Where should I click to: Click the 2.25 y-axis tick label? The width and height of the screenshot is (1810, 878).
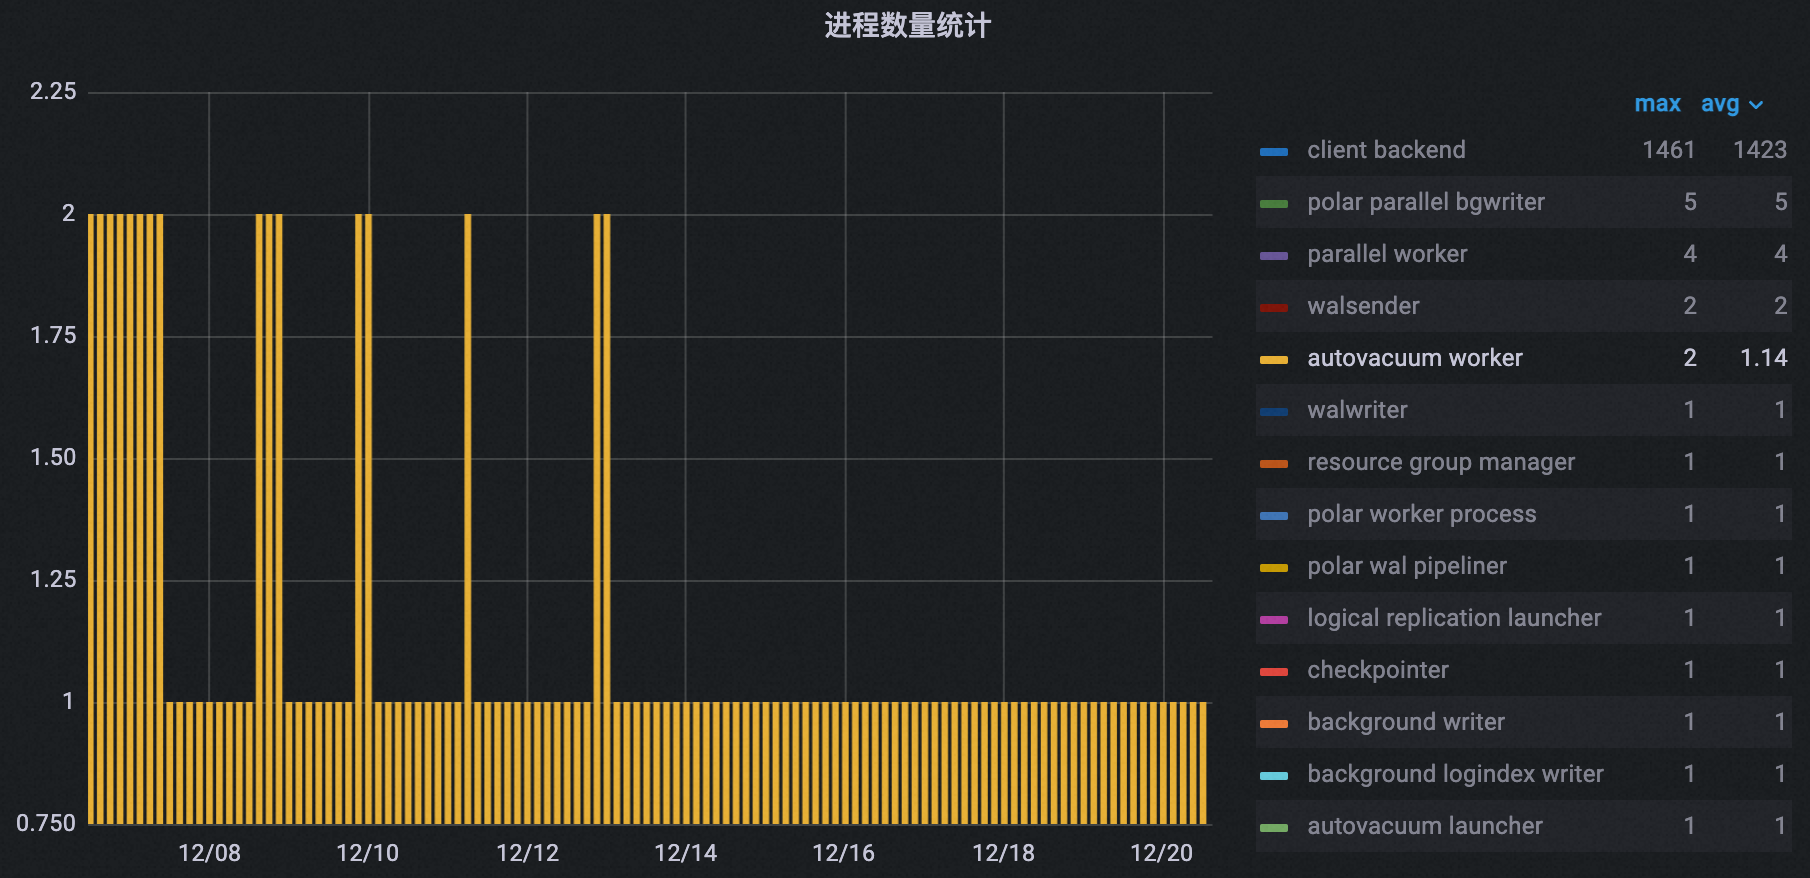pos(53,92)
